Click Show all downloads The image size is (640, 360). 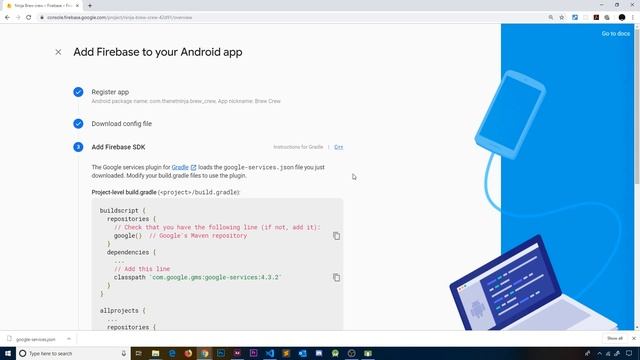(x=615, y=338)
